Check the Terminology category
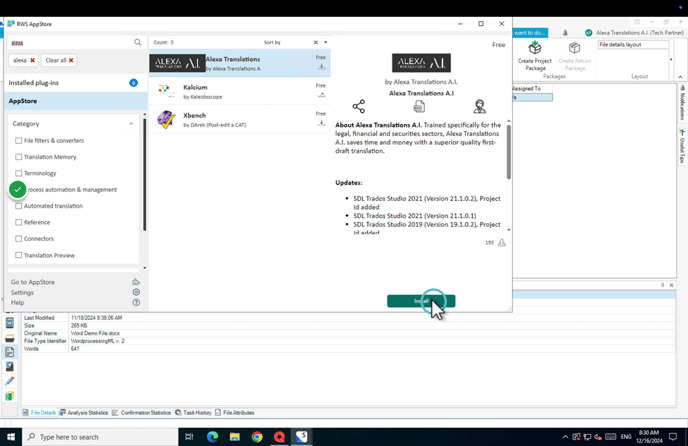This screenshot has height=446, width=688. tap(18, 173)
